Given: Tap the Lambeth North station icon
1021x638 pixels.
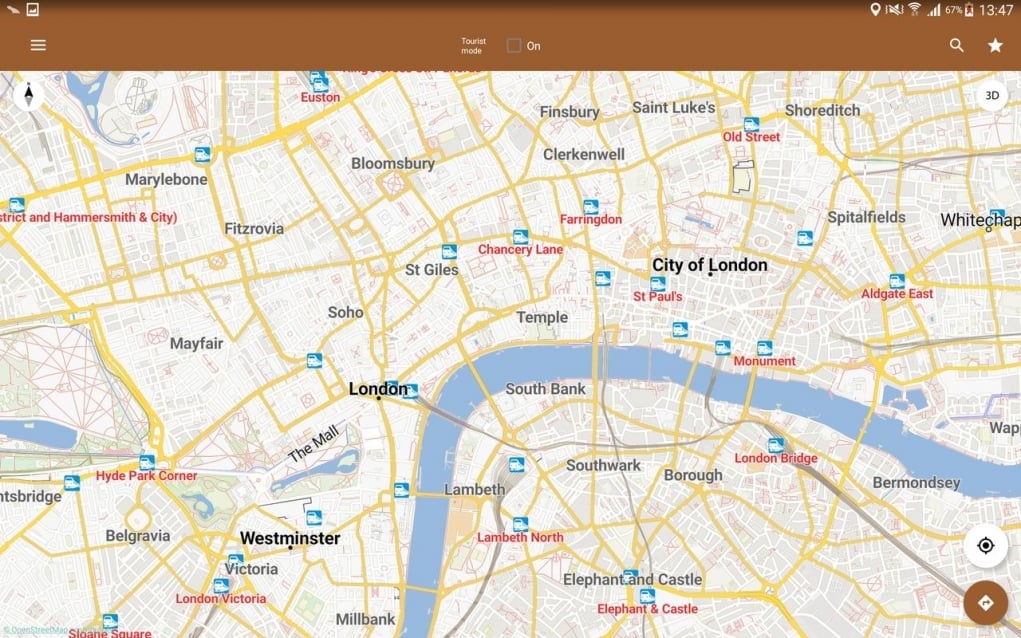Looking at the screenshot, I should click(520, 524).
